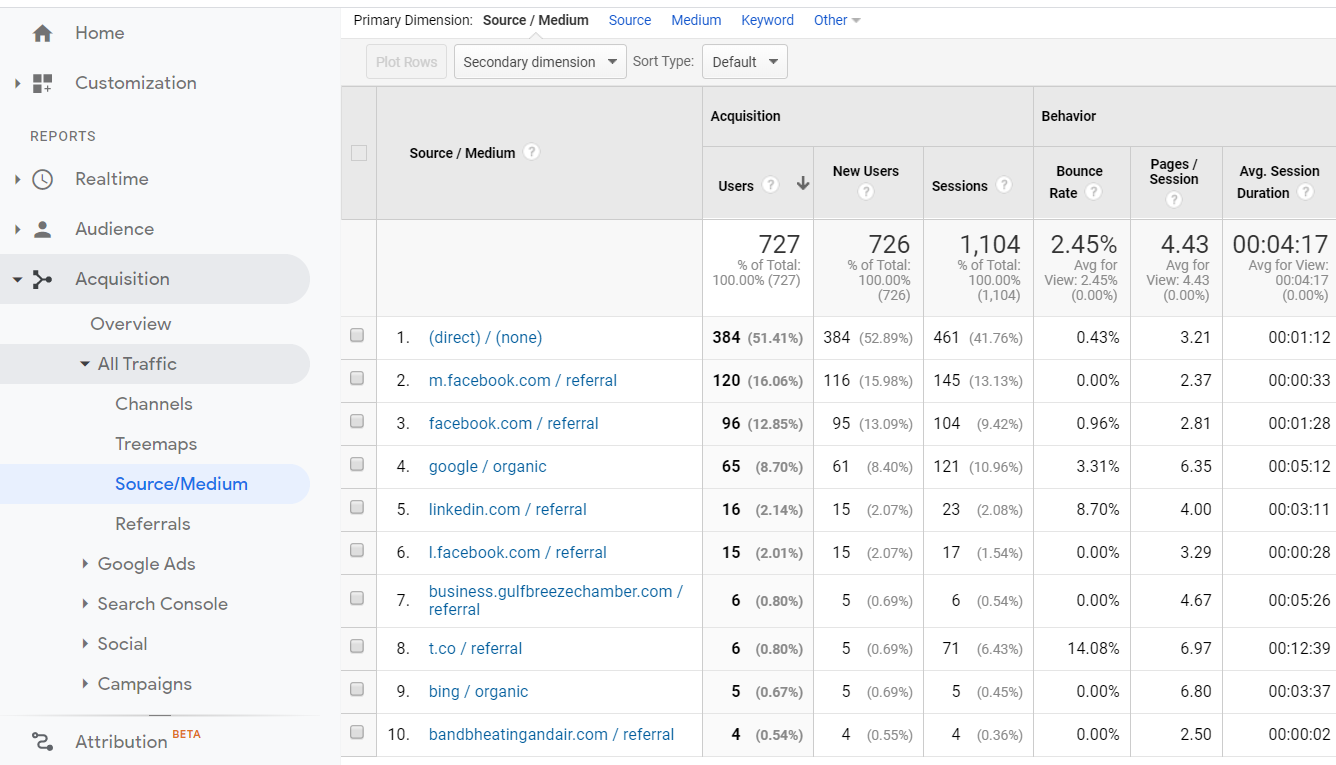This screenshot has width=1336, height=765.
Task: Check the box for m.facebook.com / referral row
Action: coord(357,379)
